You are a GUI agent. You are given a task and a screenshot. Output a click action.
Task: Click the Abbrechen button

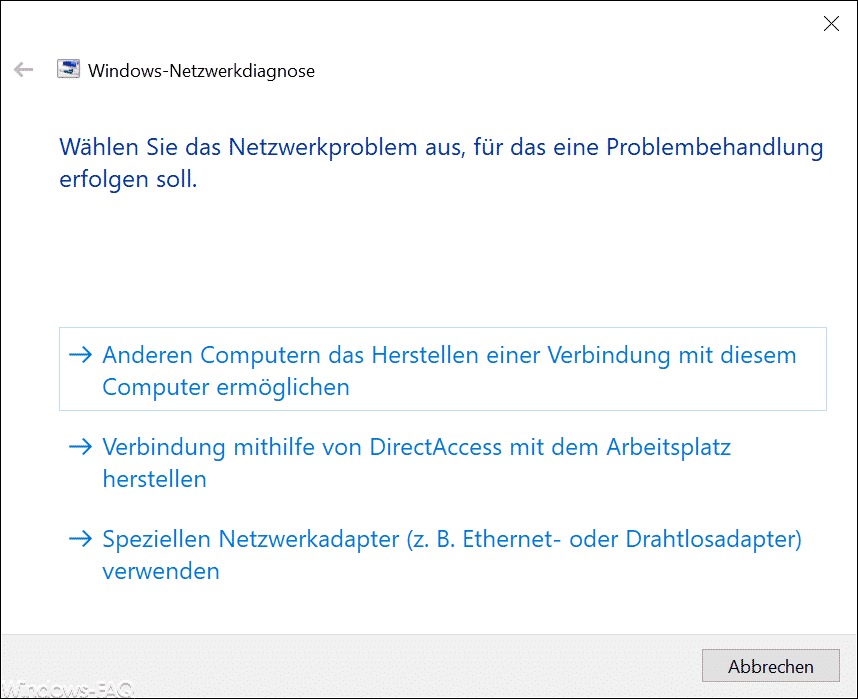[770, 666]
